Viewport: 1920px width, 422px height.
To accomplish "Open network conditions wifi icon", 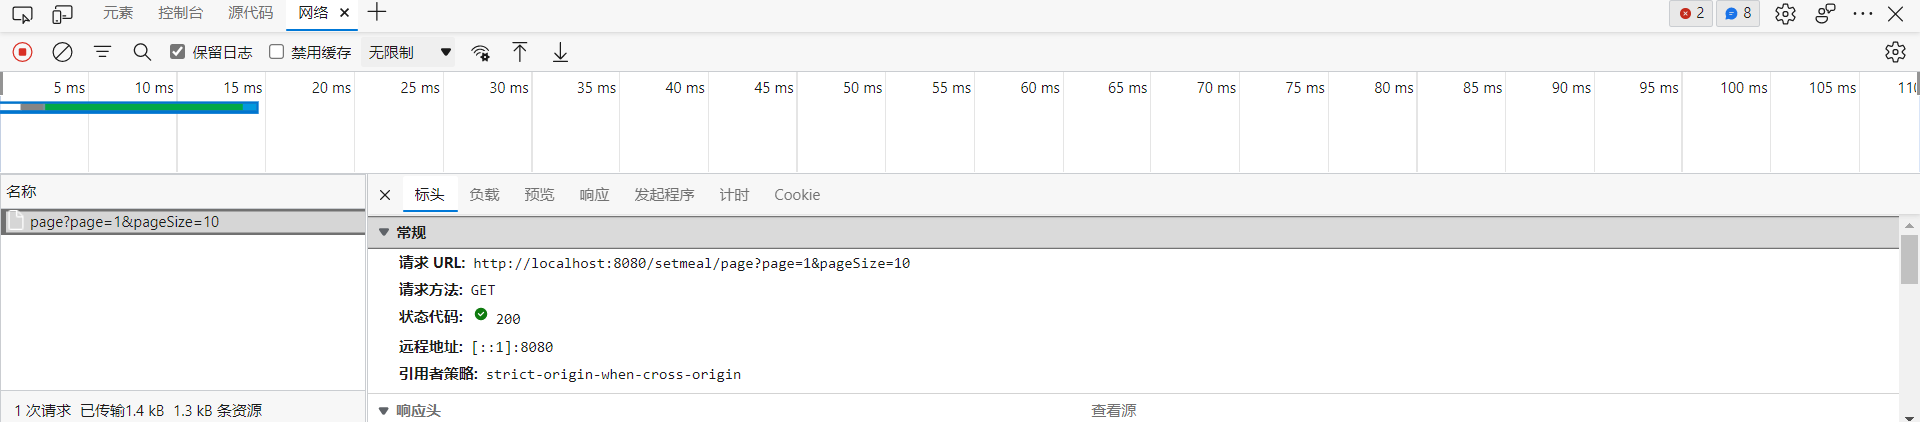I will [x=481, y=52].
